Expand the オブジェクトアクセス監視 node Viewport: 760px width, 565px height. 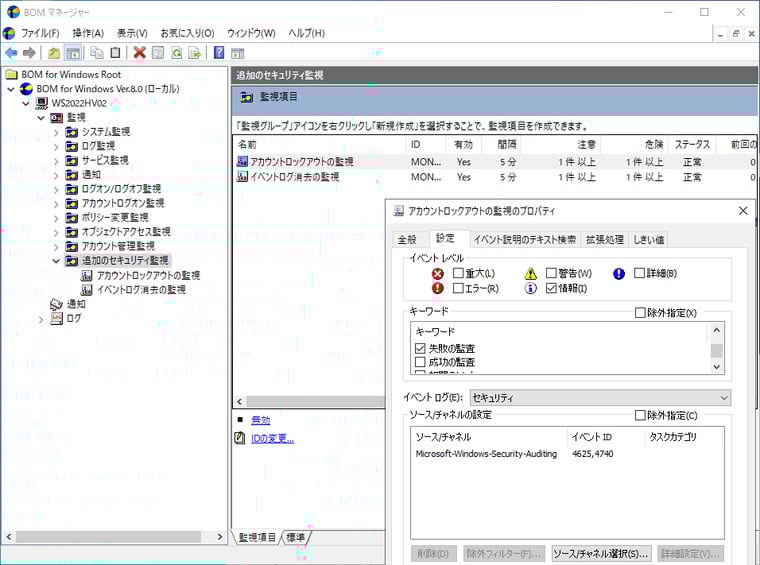click(56, 233)
